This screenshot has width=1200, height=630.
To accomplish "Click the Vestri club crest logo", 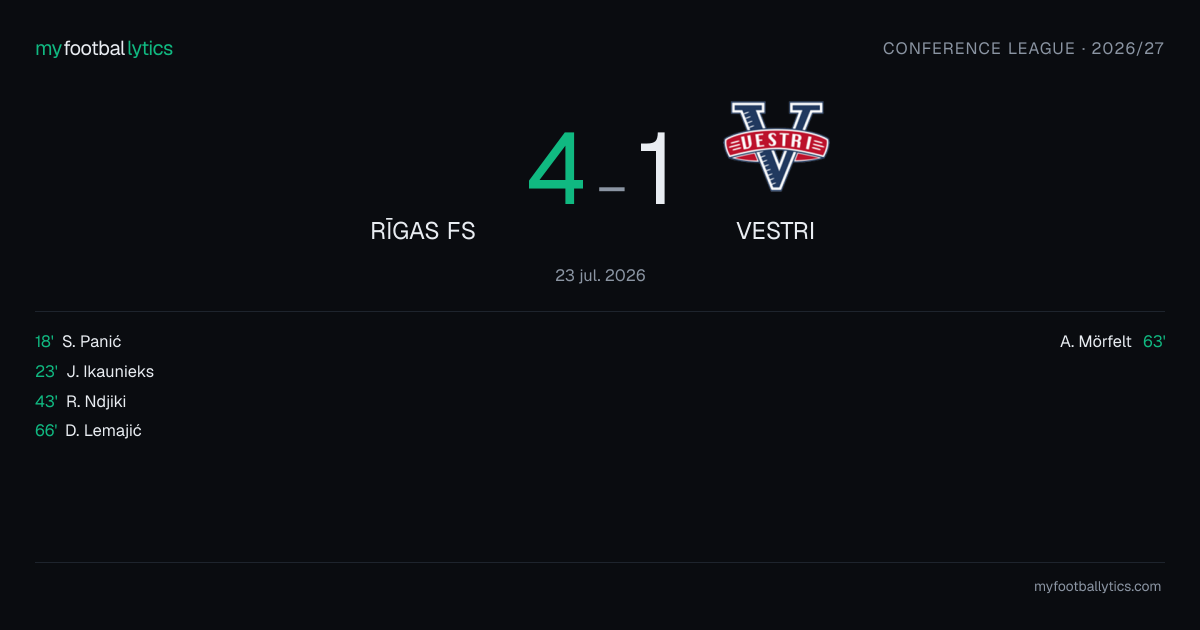I will pyautogui.click(x=776, y=146).
